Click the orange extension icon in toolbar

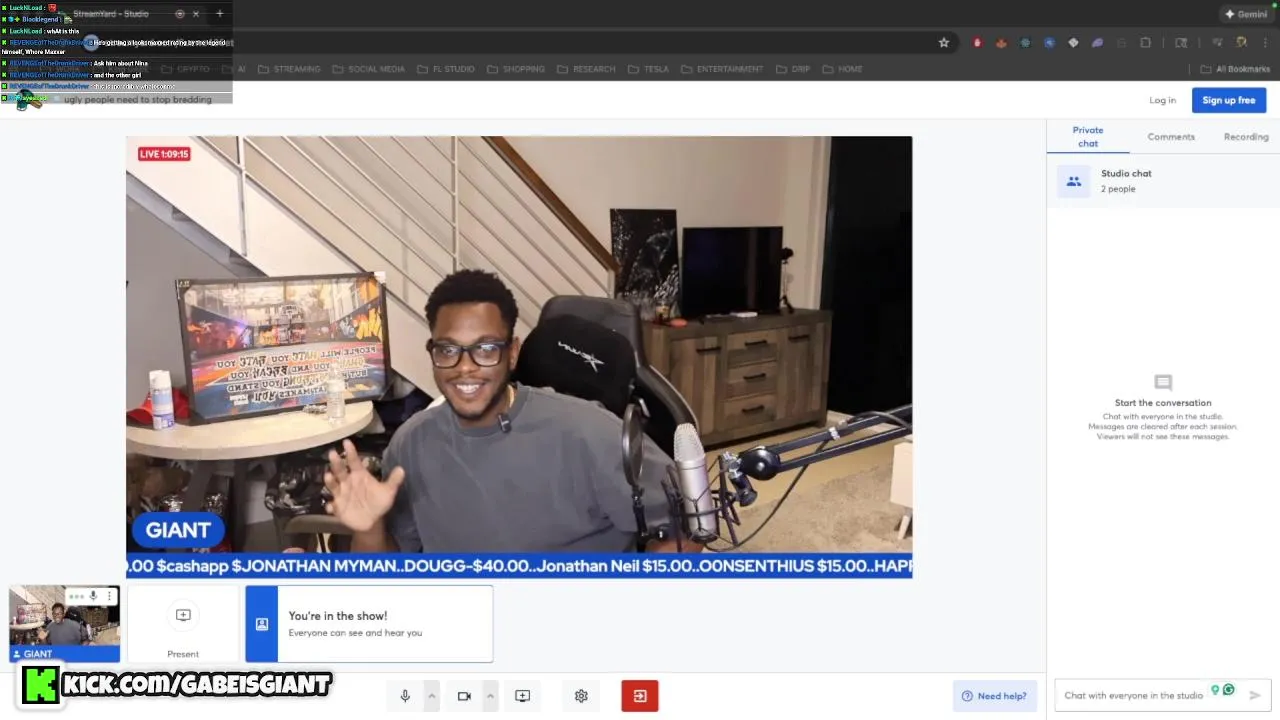1001,43
